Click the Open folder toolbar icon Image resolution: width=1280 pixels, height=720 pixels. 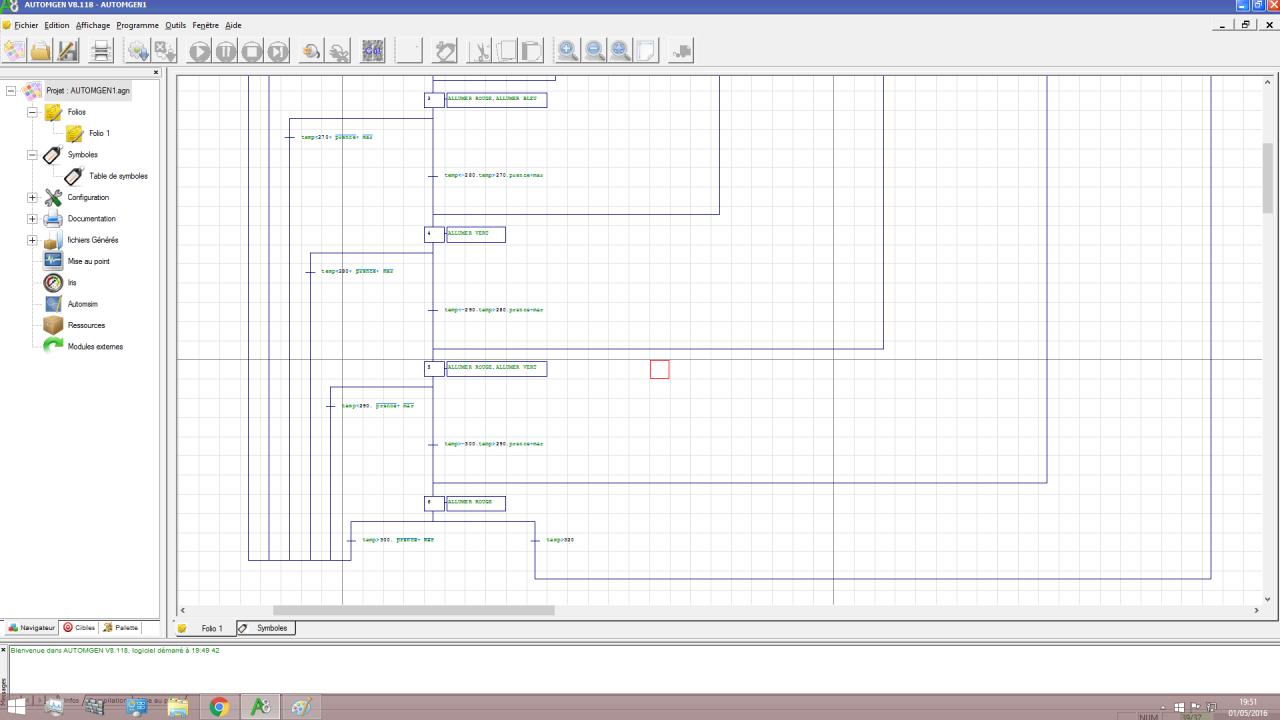click(x=41, y=50)
